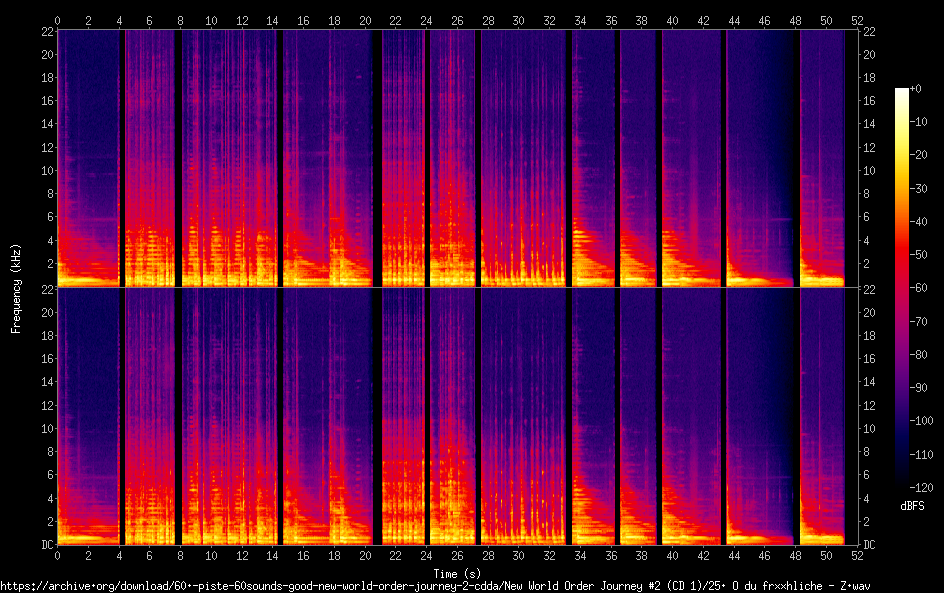Click the '-90' color scale label
Image resolution: width=944 pixels, height=593 pixels.
[x=918, y=388]
